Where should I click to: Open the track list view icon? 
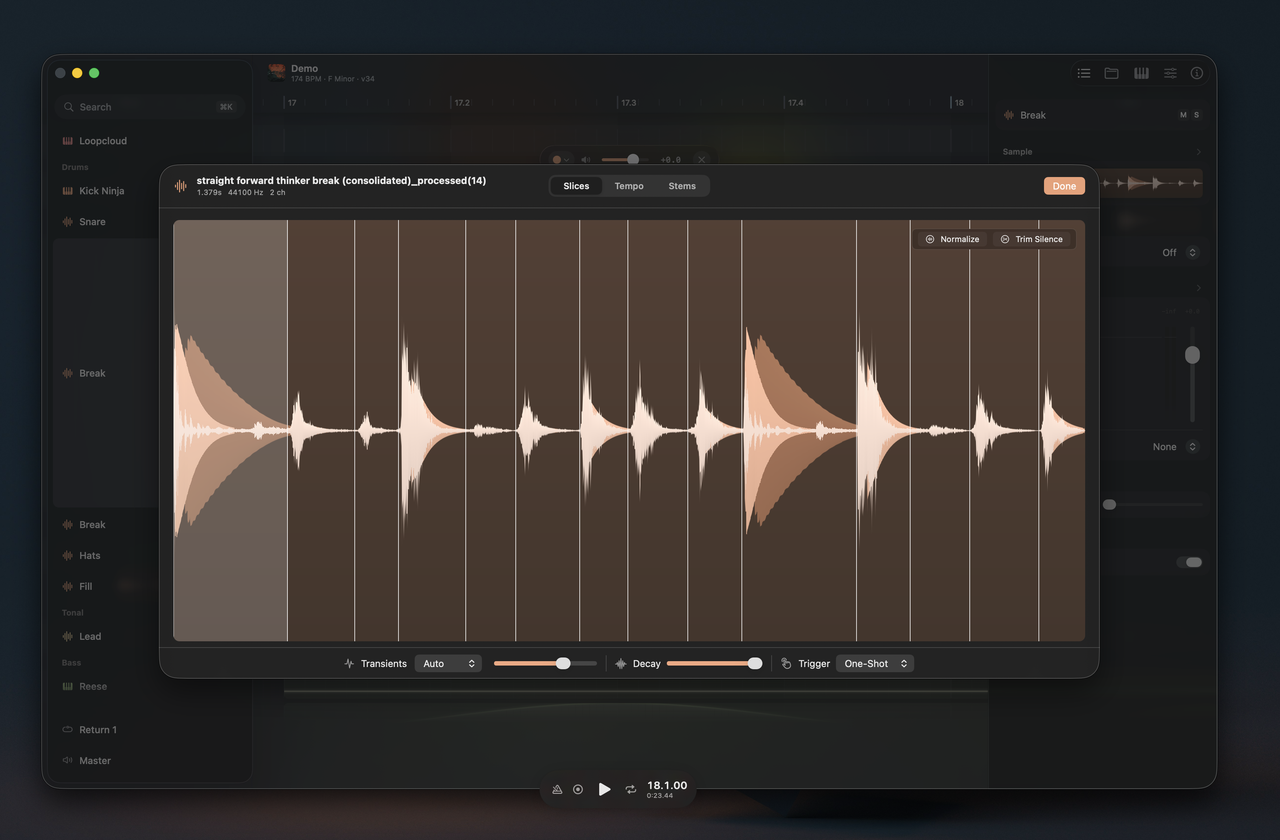(1083, 73)
